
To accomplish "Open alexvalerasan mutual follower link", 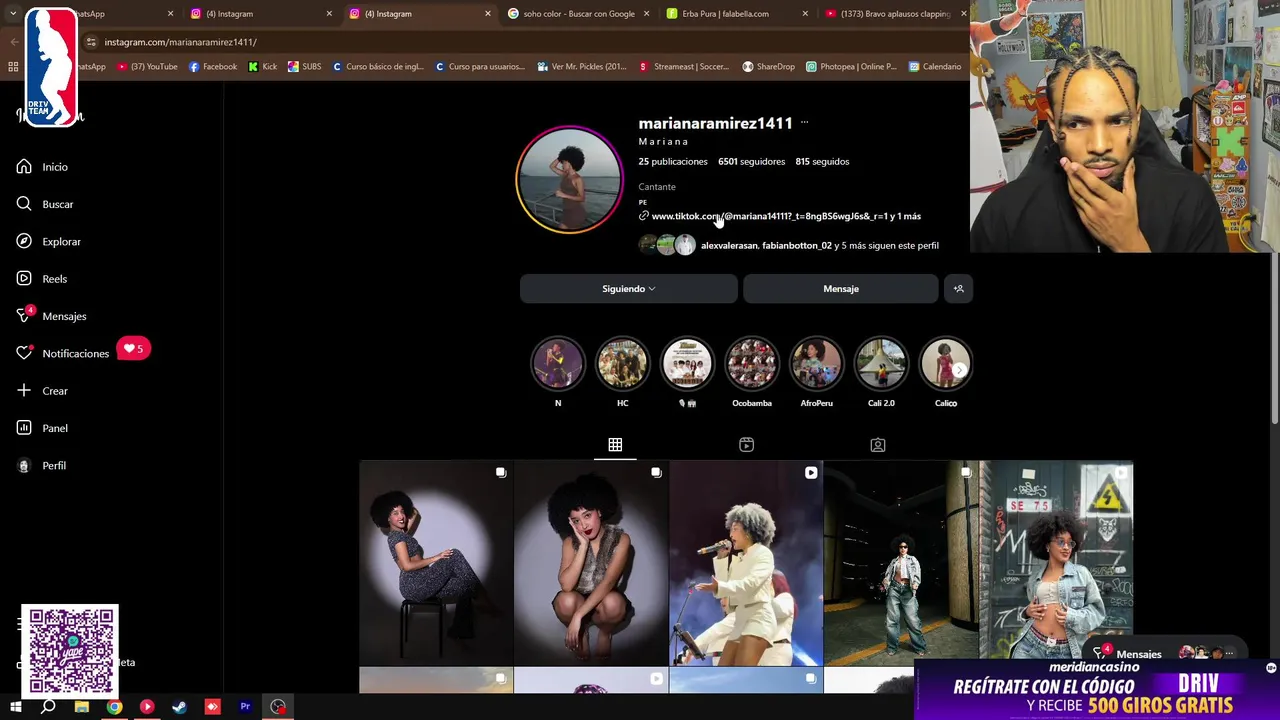I will [x=729, y=245].
